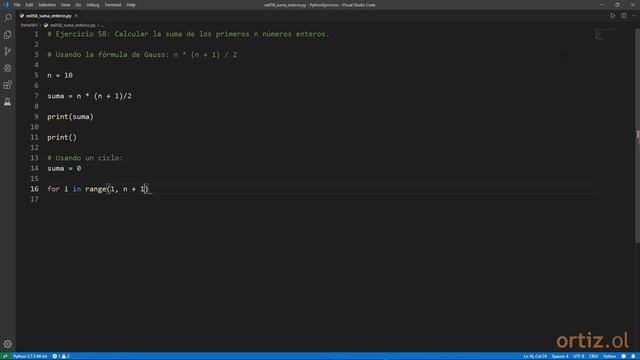Open the Explorer view in the activity bar
This screenshot has width=640, height=360.
click(x=7, y=35)
